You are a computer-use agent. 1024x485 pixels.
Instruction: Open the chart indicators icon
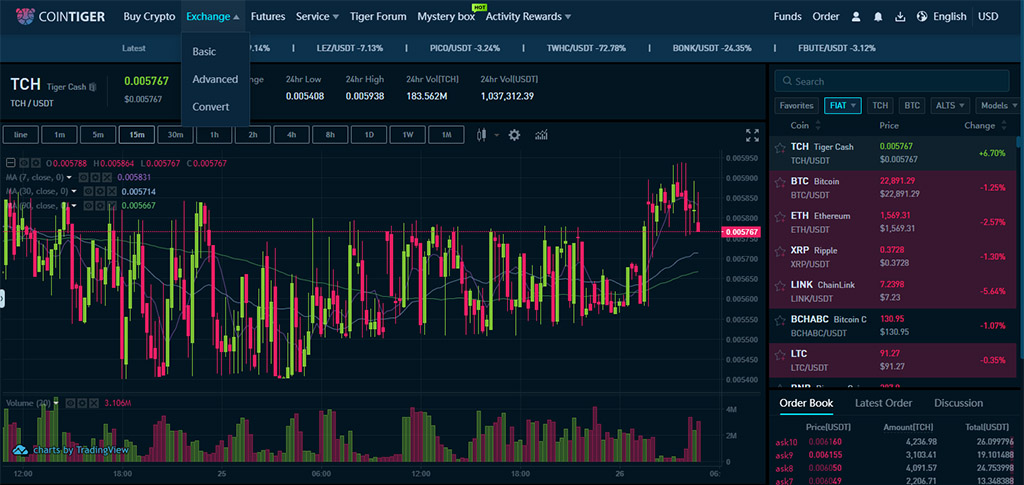(541, 135)
